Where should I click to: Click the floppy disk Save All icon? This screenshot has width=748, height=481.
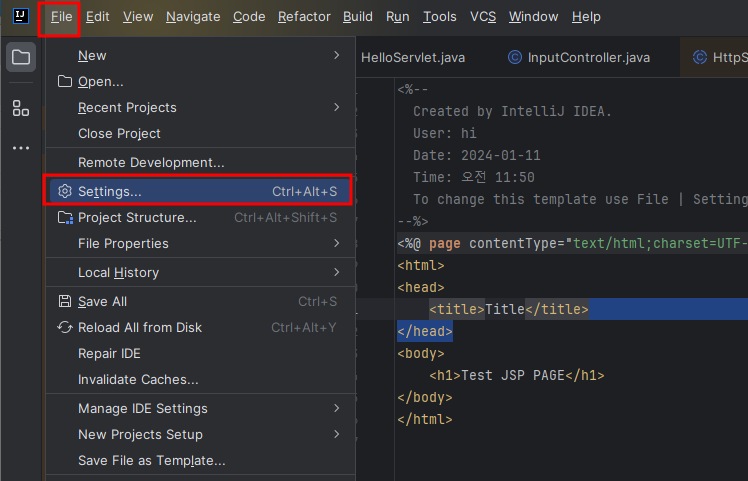coord(65,301)
